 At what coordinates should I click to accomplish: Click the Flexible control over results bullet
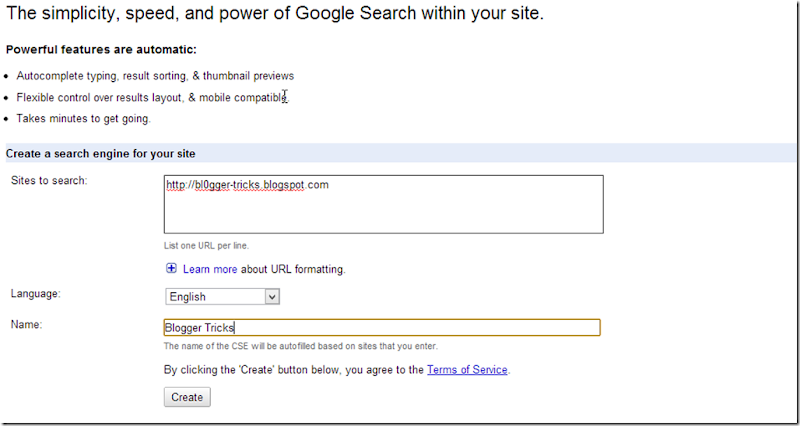click(152, 97)
